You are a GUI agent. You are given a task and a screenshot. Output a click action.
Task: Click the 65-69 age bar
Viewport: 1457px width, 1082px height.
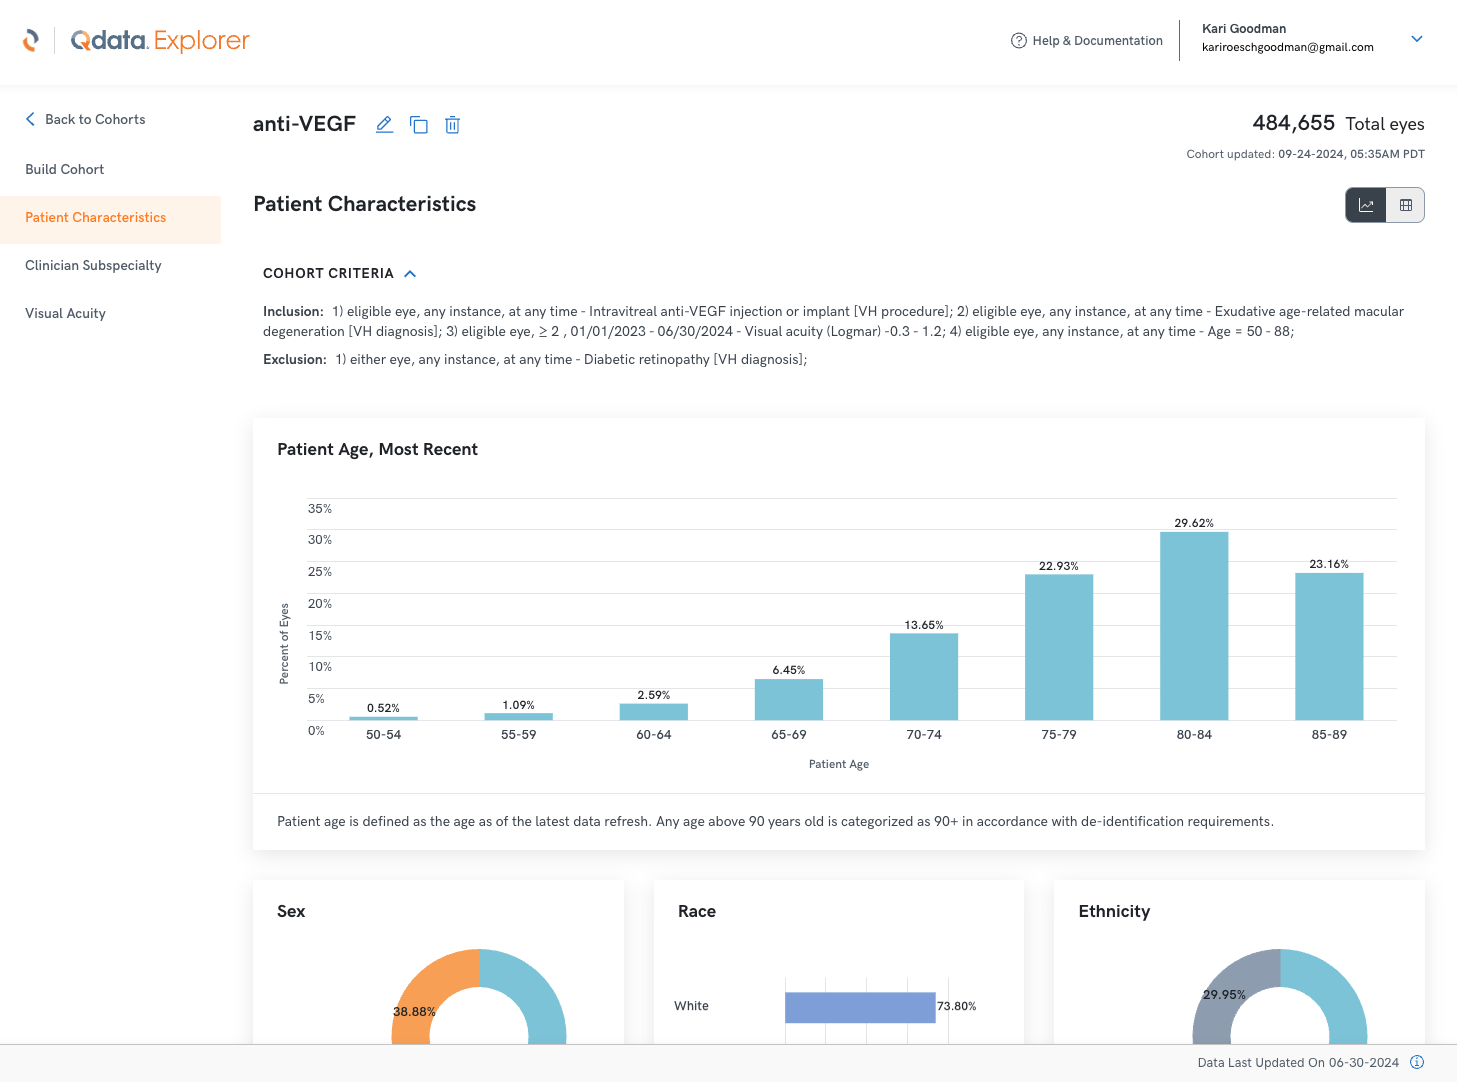(789, 700)
